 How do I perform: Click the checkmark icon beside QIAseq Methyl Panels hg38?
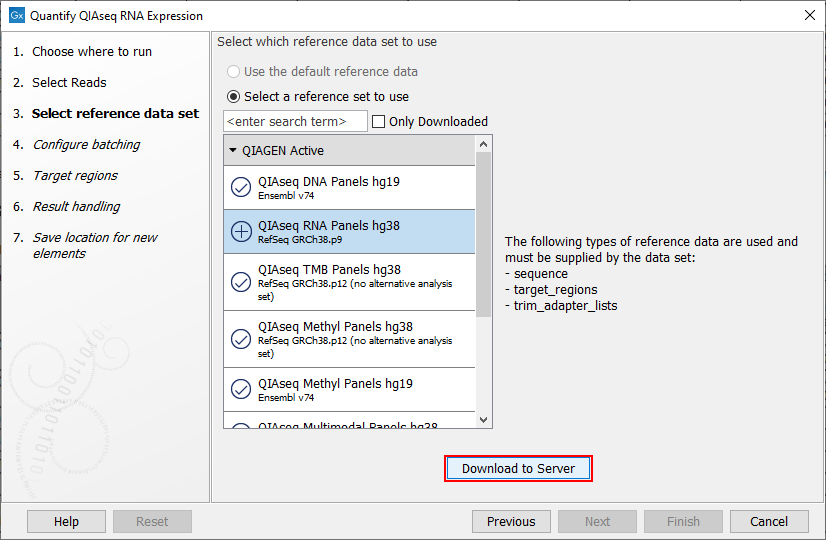click(x=241, y=339)
